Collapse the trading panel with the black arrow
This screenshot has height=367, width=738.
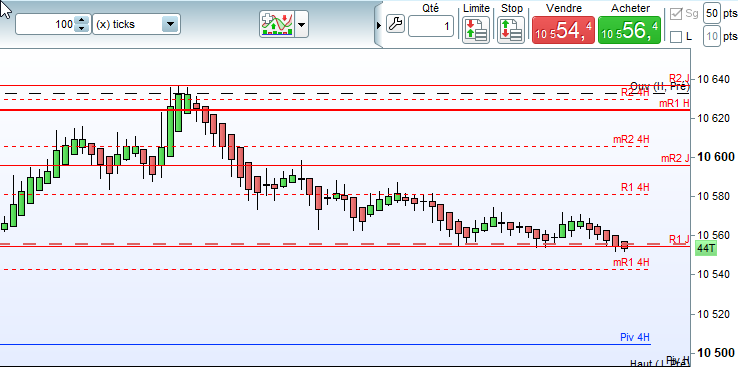[x=379, y=24]
